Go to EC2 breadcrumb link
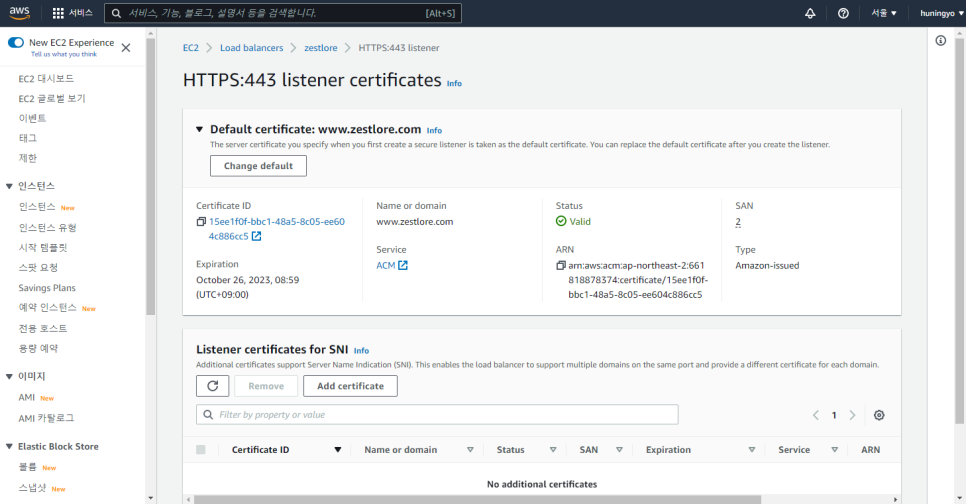This screenshot has height=504, width=966. [191, 47]
